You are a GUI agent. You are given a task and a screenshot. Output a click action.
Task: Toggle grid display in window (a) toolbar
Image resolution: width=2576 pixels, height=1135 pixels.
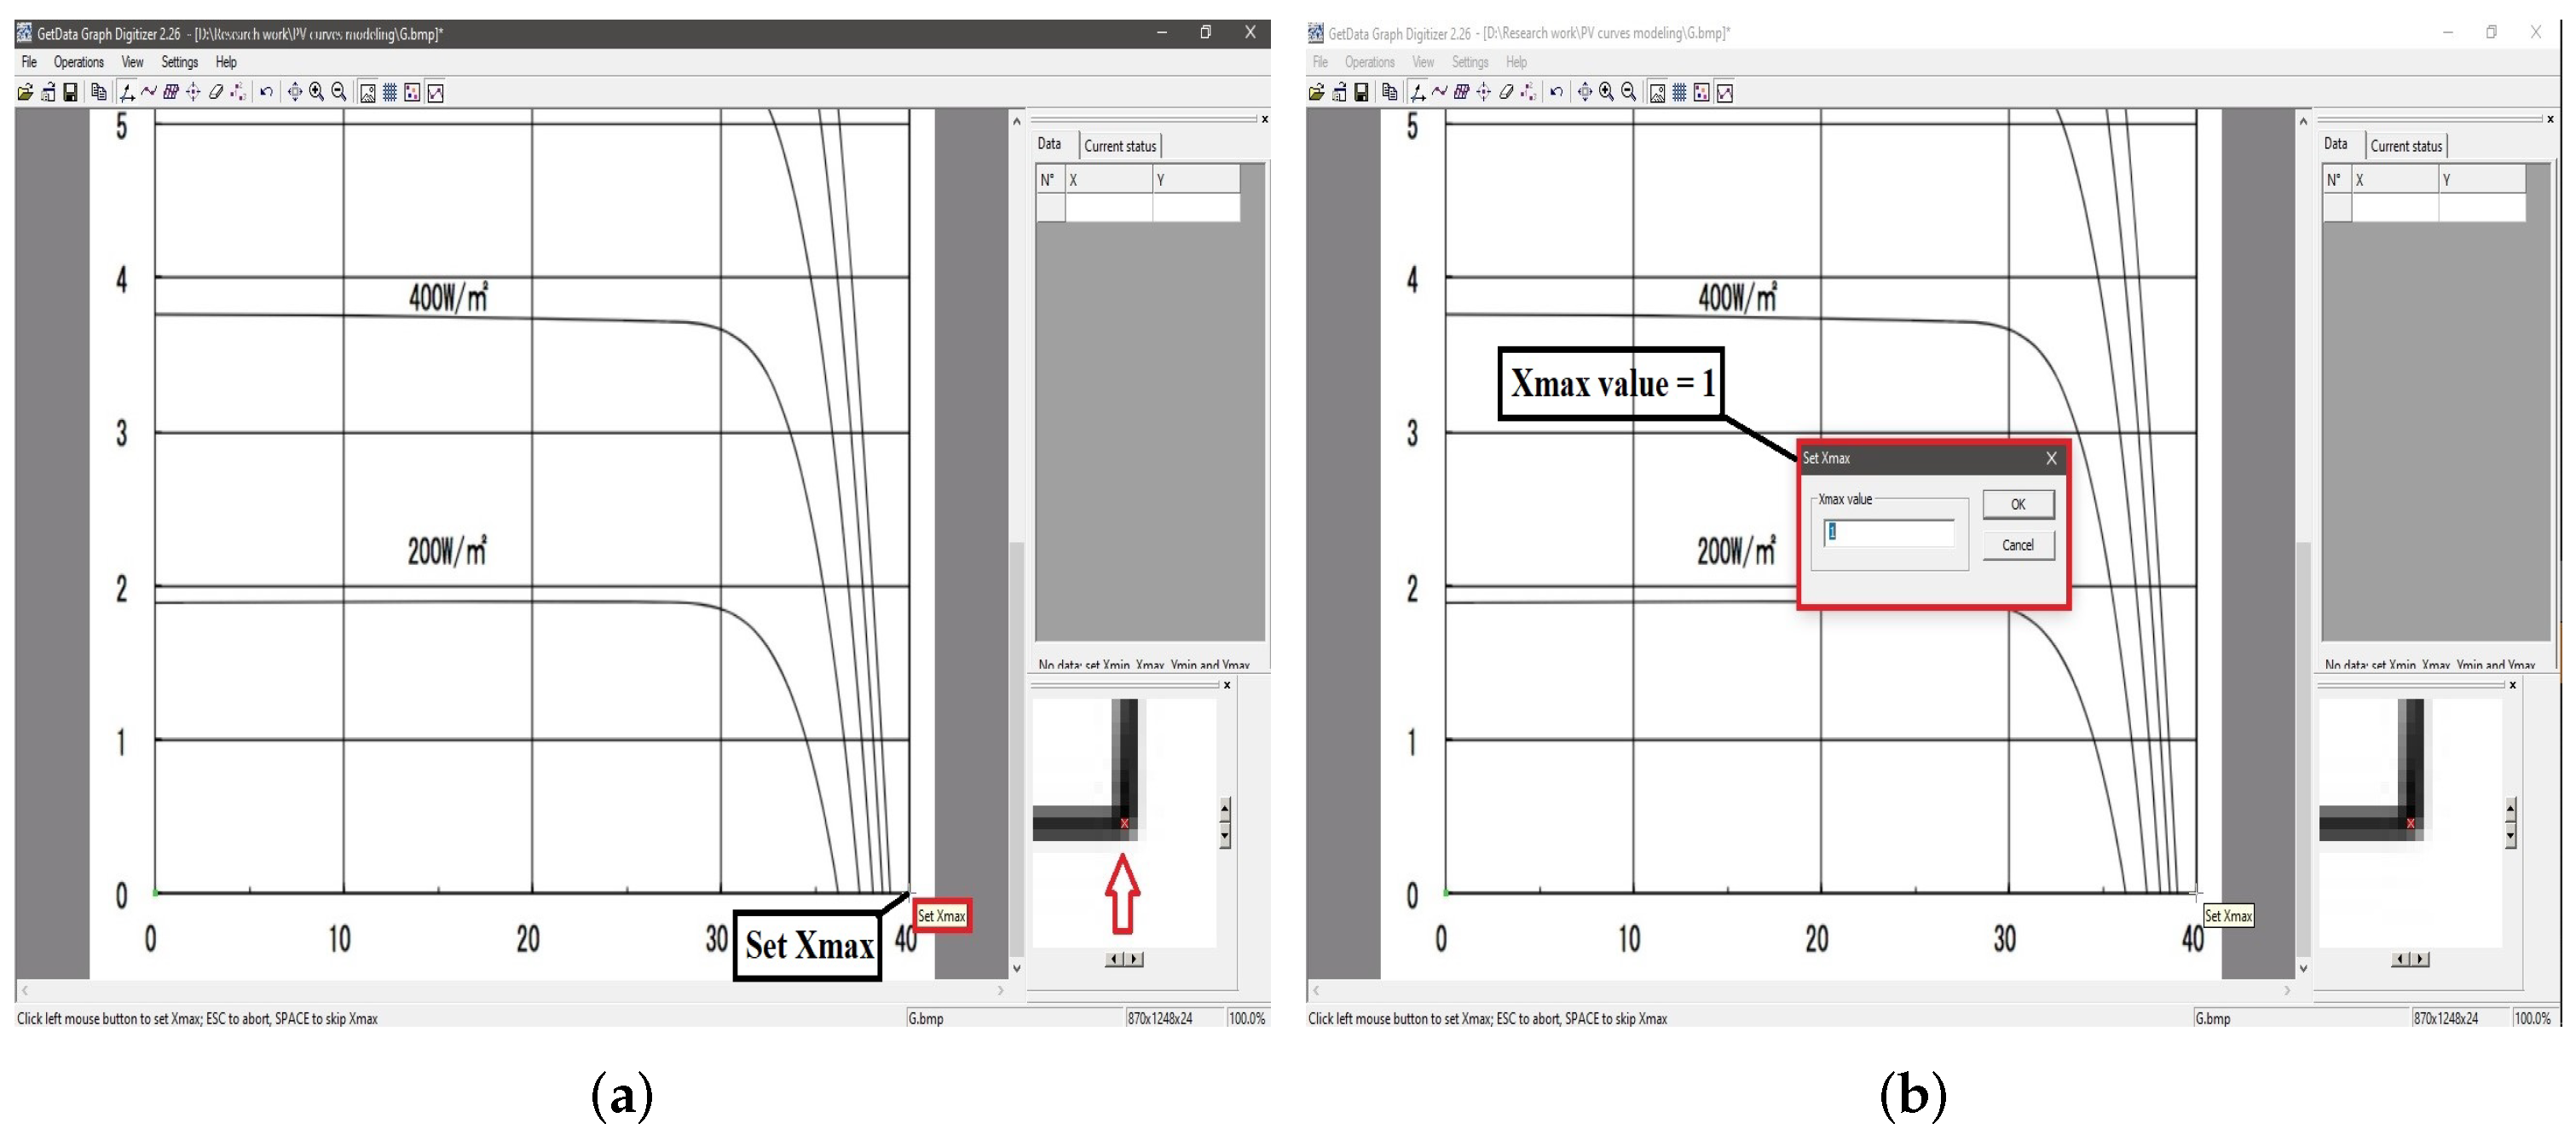[x=390, y=93]
